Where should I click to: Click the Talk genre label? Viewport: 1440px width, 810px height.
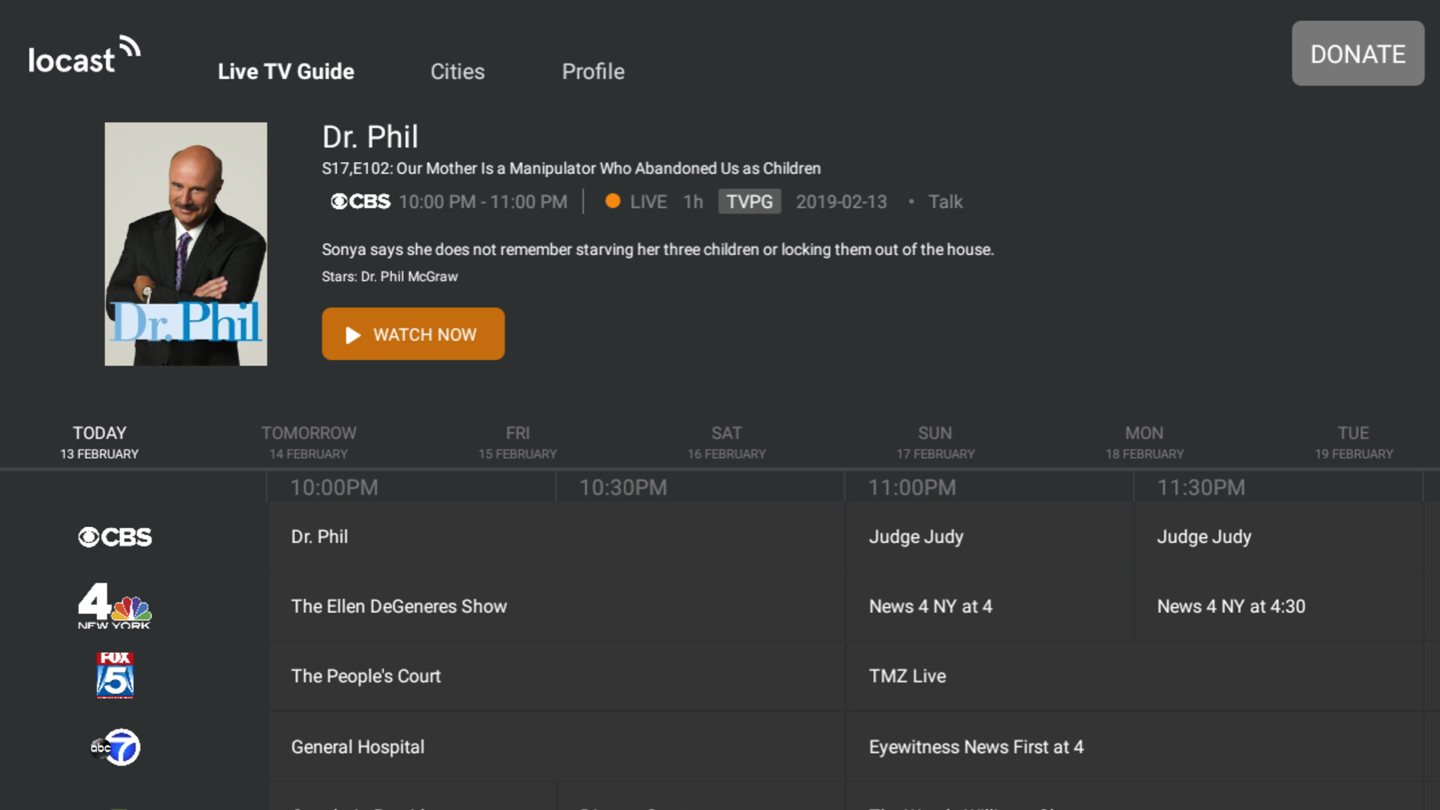pyautogui.click(x=945, y=202)
